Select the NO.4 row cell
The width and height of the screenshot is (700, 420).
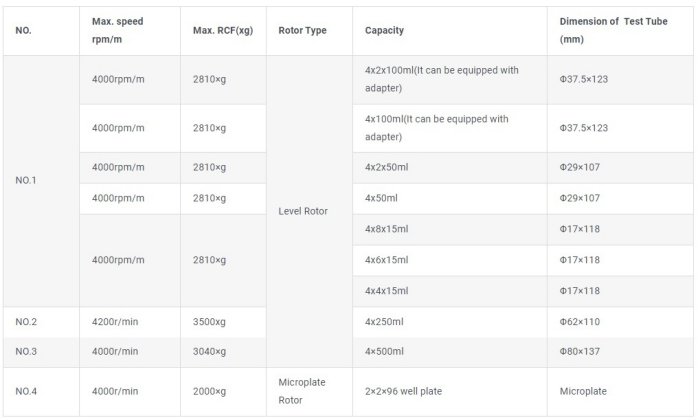[x=26, y=391]
